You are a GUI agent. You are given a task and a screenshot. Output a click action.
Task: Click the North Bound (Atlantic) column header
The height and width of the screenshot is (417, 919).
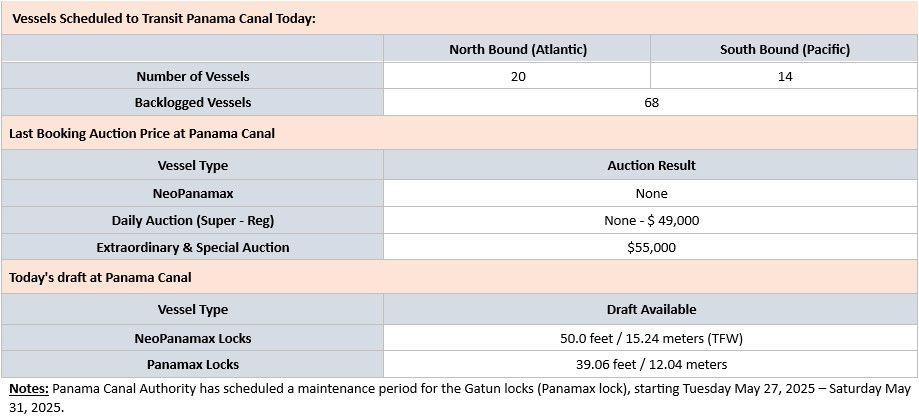(x=517, y=49)
